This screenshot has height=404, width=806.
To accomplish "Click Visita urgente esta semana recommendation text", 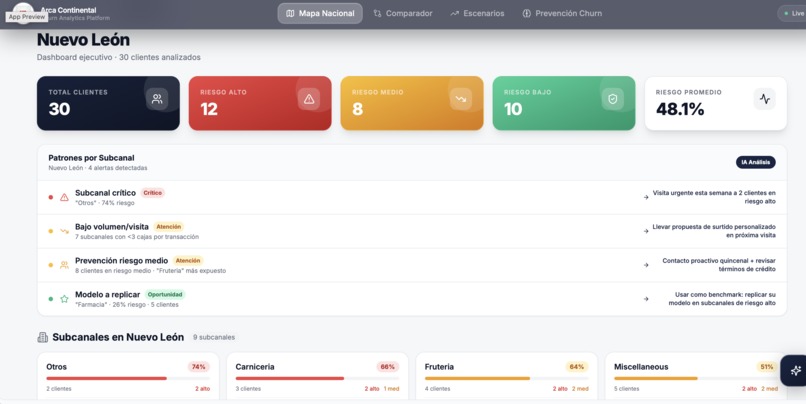I will pos(714,197).
